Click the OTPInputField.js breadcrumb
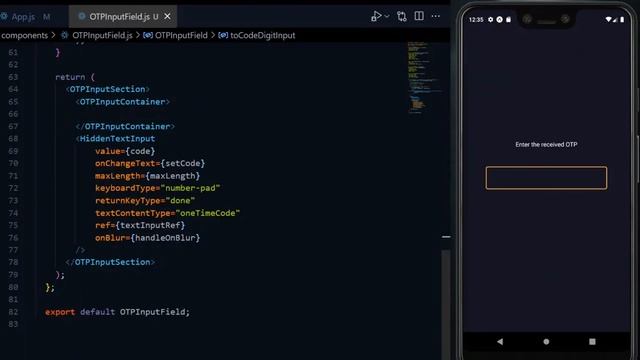640x360 pixels. click(102, 36)
